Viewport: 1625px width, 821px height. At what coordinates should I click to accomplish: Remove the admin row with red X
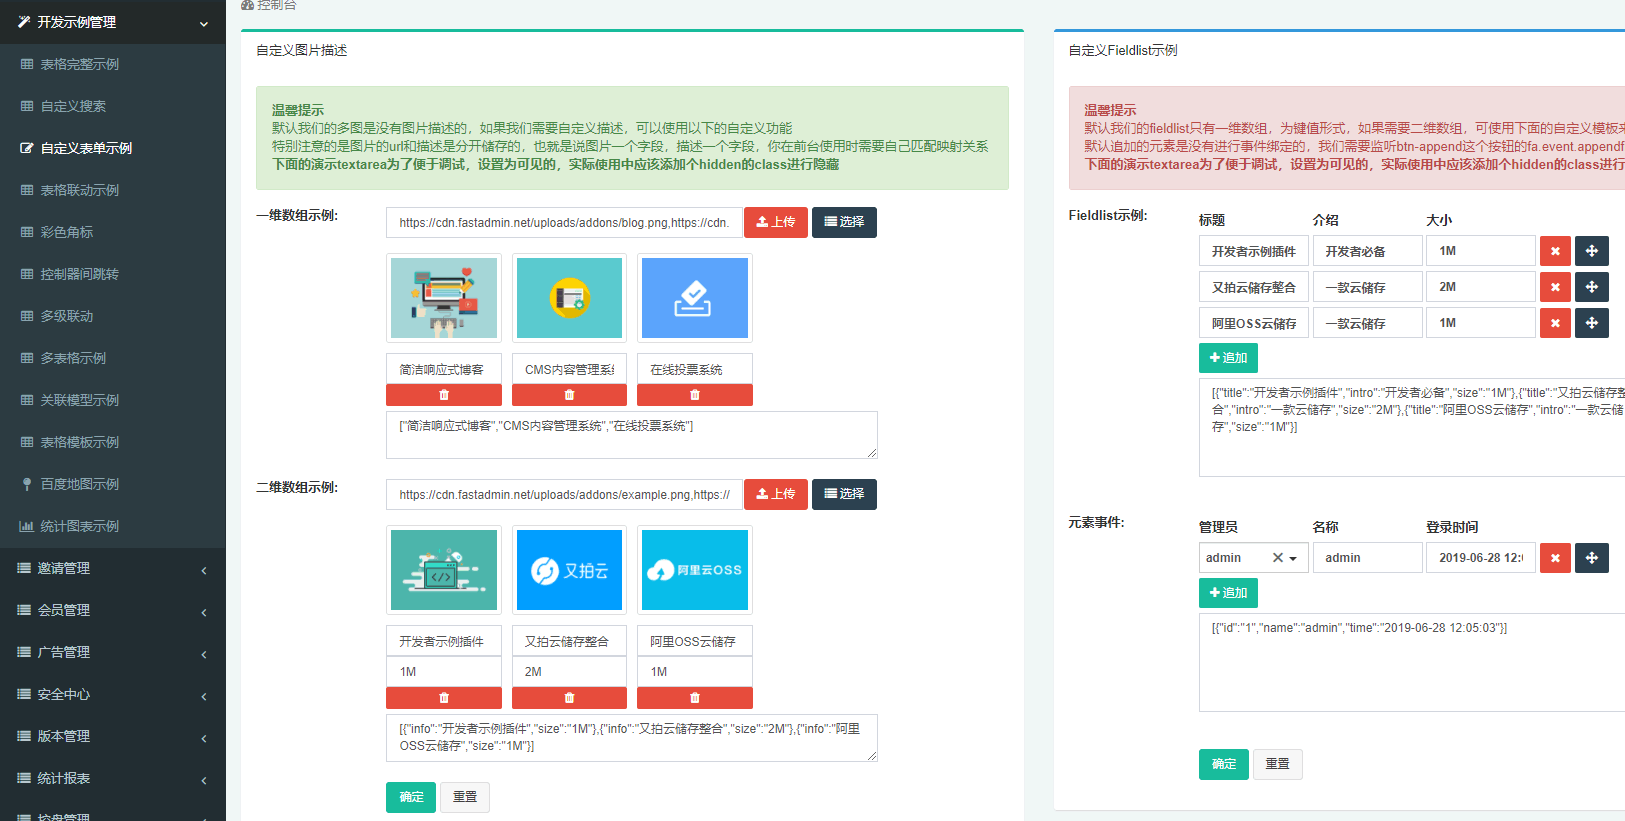point(1554,558)
